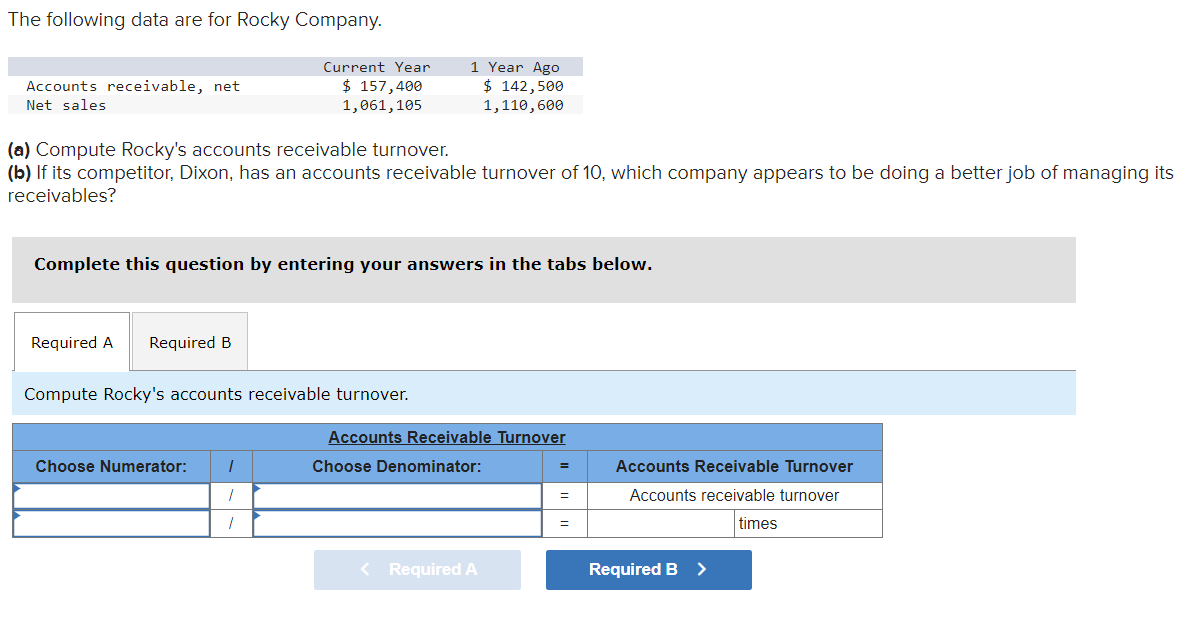1190x630 pixels.
Task: Click the 'Net sales' row label
Action: [66, 106]
